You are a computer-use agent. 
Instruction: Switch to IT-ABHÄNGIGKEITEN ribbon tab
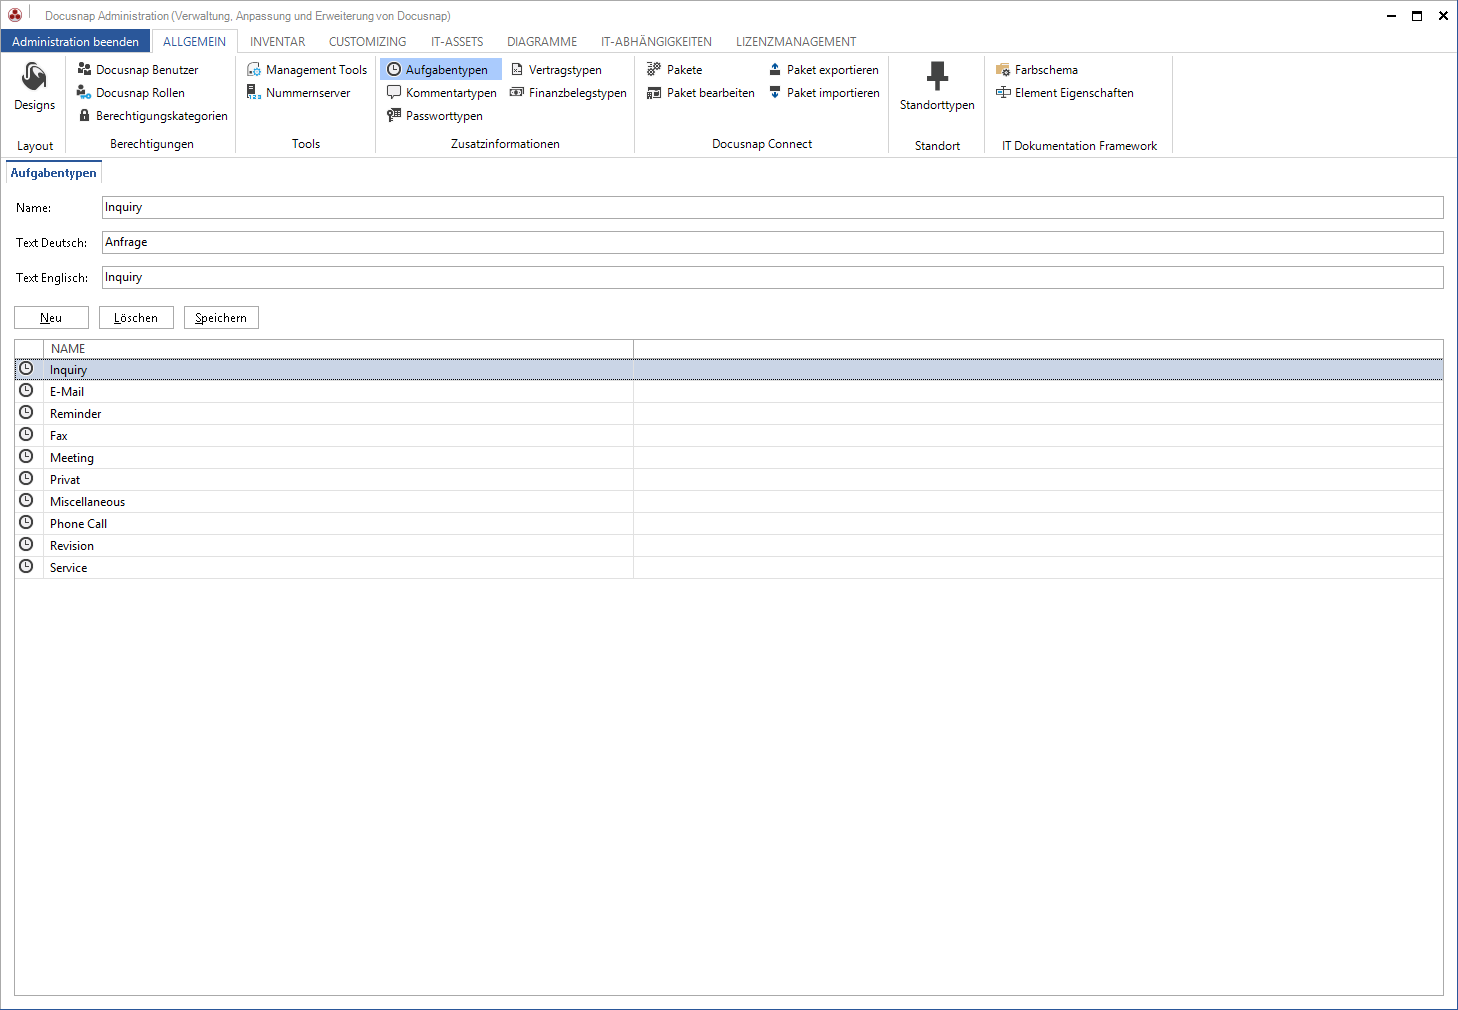point(657,41)
